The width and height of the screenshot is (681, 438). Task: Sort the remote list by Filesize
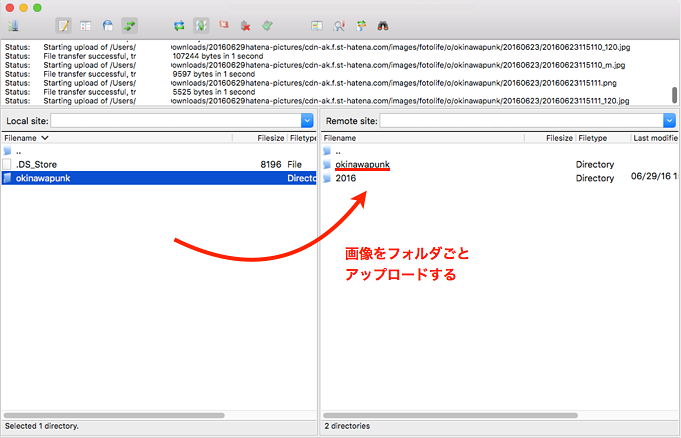coord(559,138)
